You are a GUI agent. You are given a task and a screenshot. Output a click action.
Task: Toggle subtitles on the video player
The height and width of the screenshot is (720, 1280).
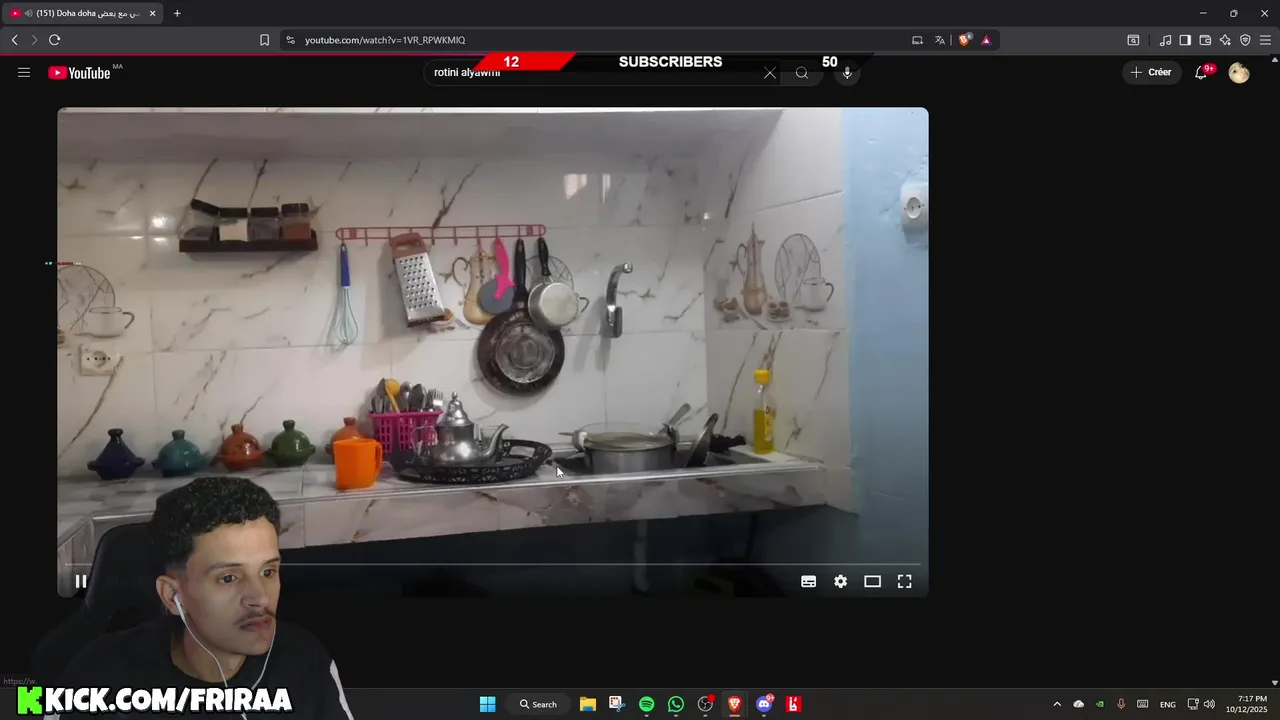coord(809,581)
